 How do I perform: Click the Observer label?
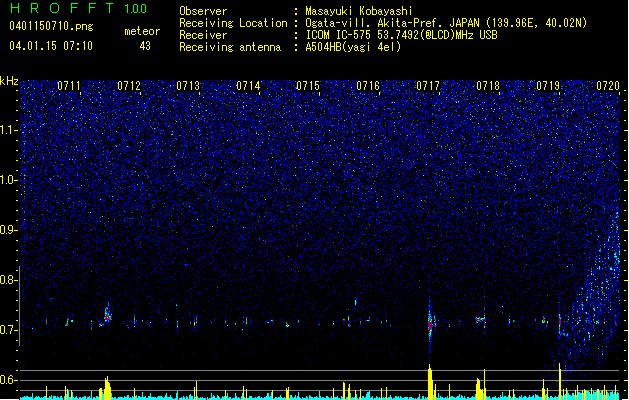pos(203,11)
